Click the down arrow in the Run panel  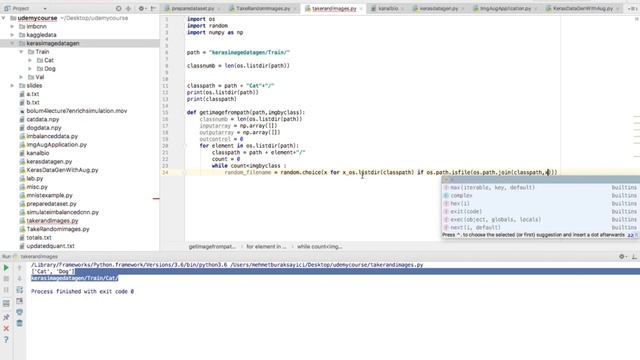pos(20,279)
